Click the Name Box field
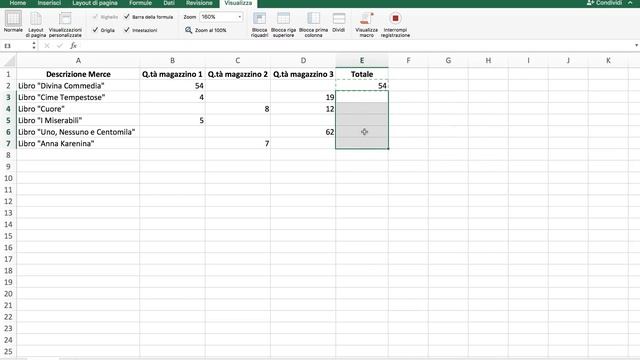The width and height of the screenshot is (640, 360). [x=16, y=46]
